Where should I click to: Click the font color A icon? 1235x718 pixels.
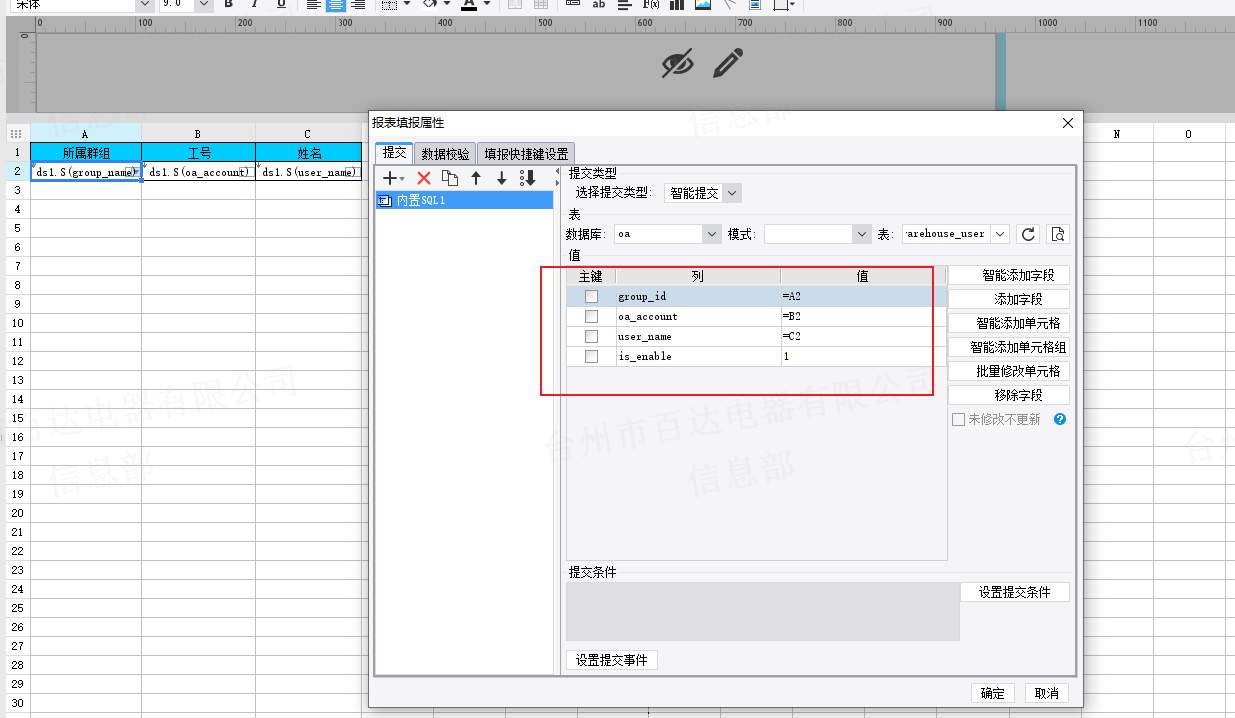click(468, 4)
